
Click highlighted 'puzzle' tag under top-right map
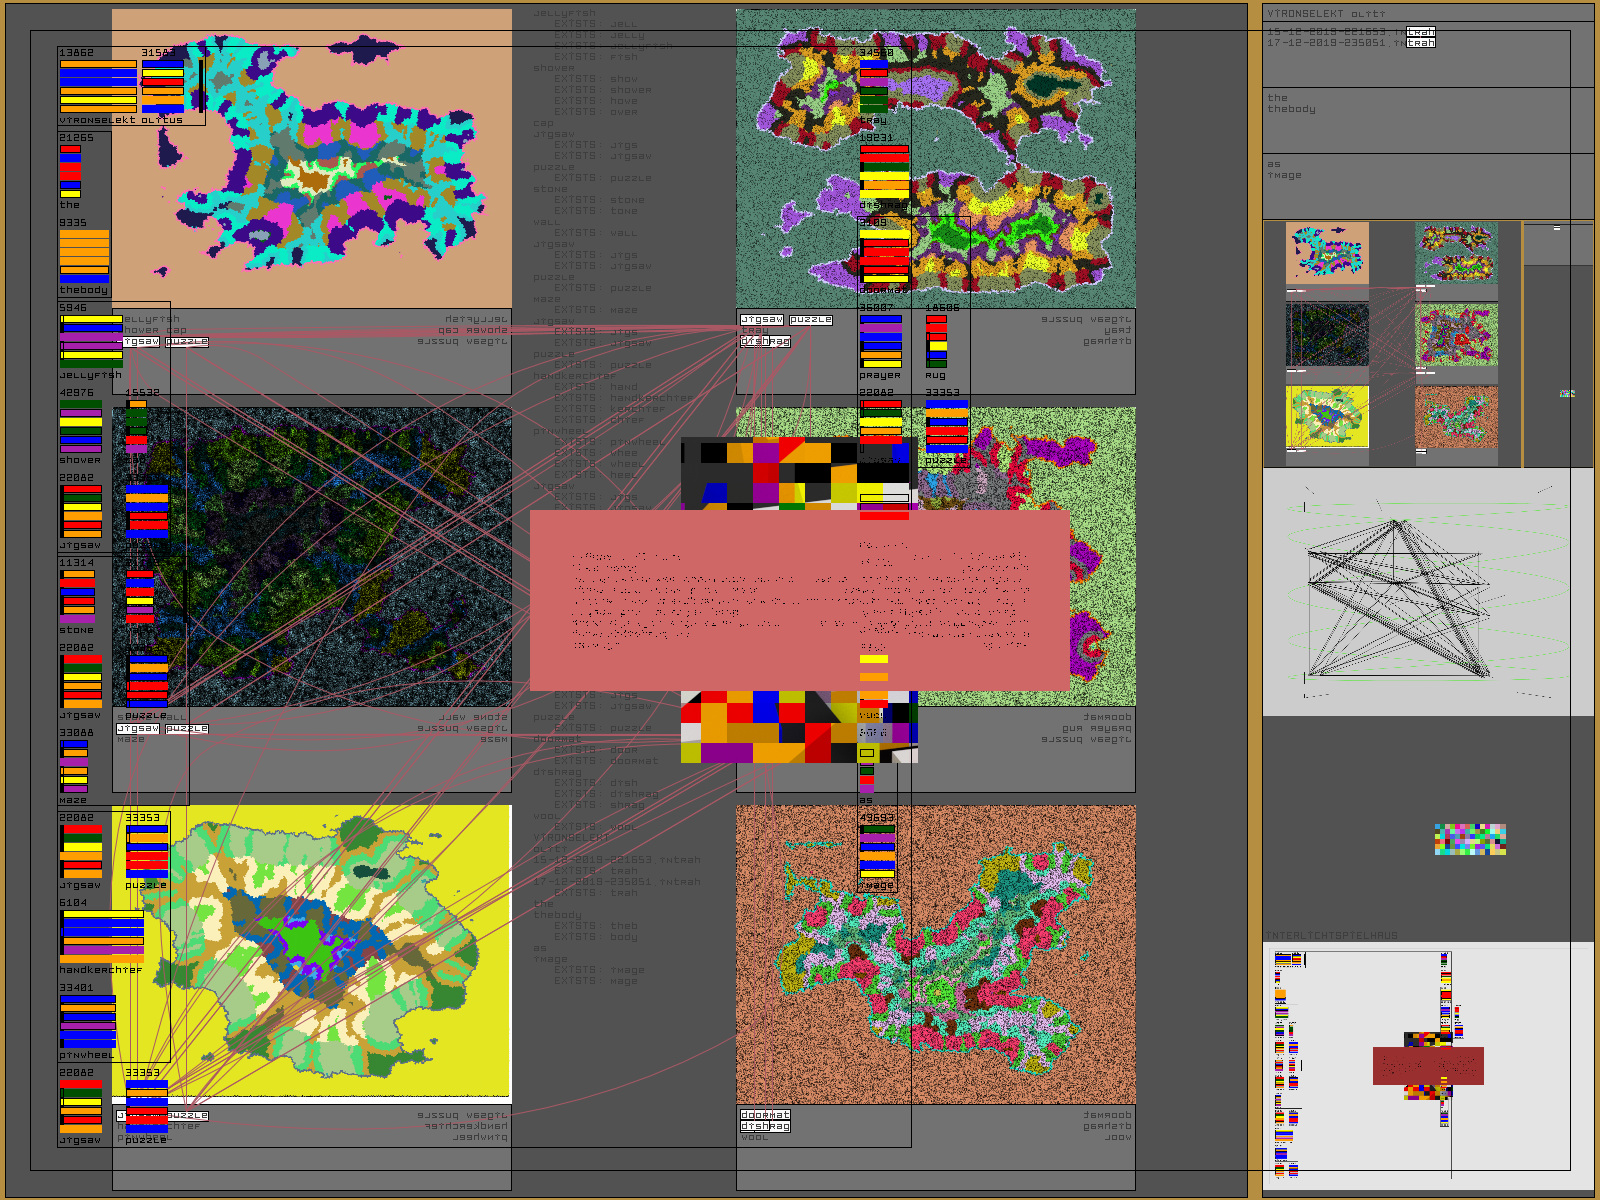pyautogui.click(x=811, y=320)
